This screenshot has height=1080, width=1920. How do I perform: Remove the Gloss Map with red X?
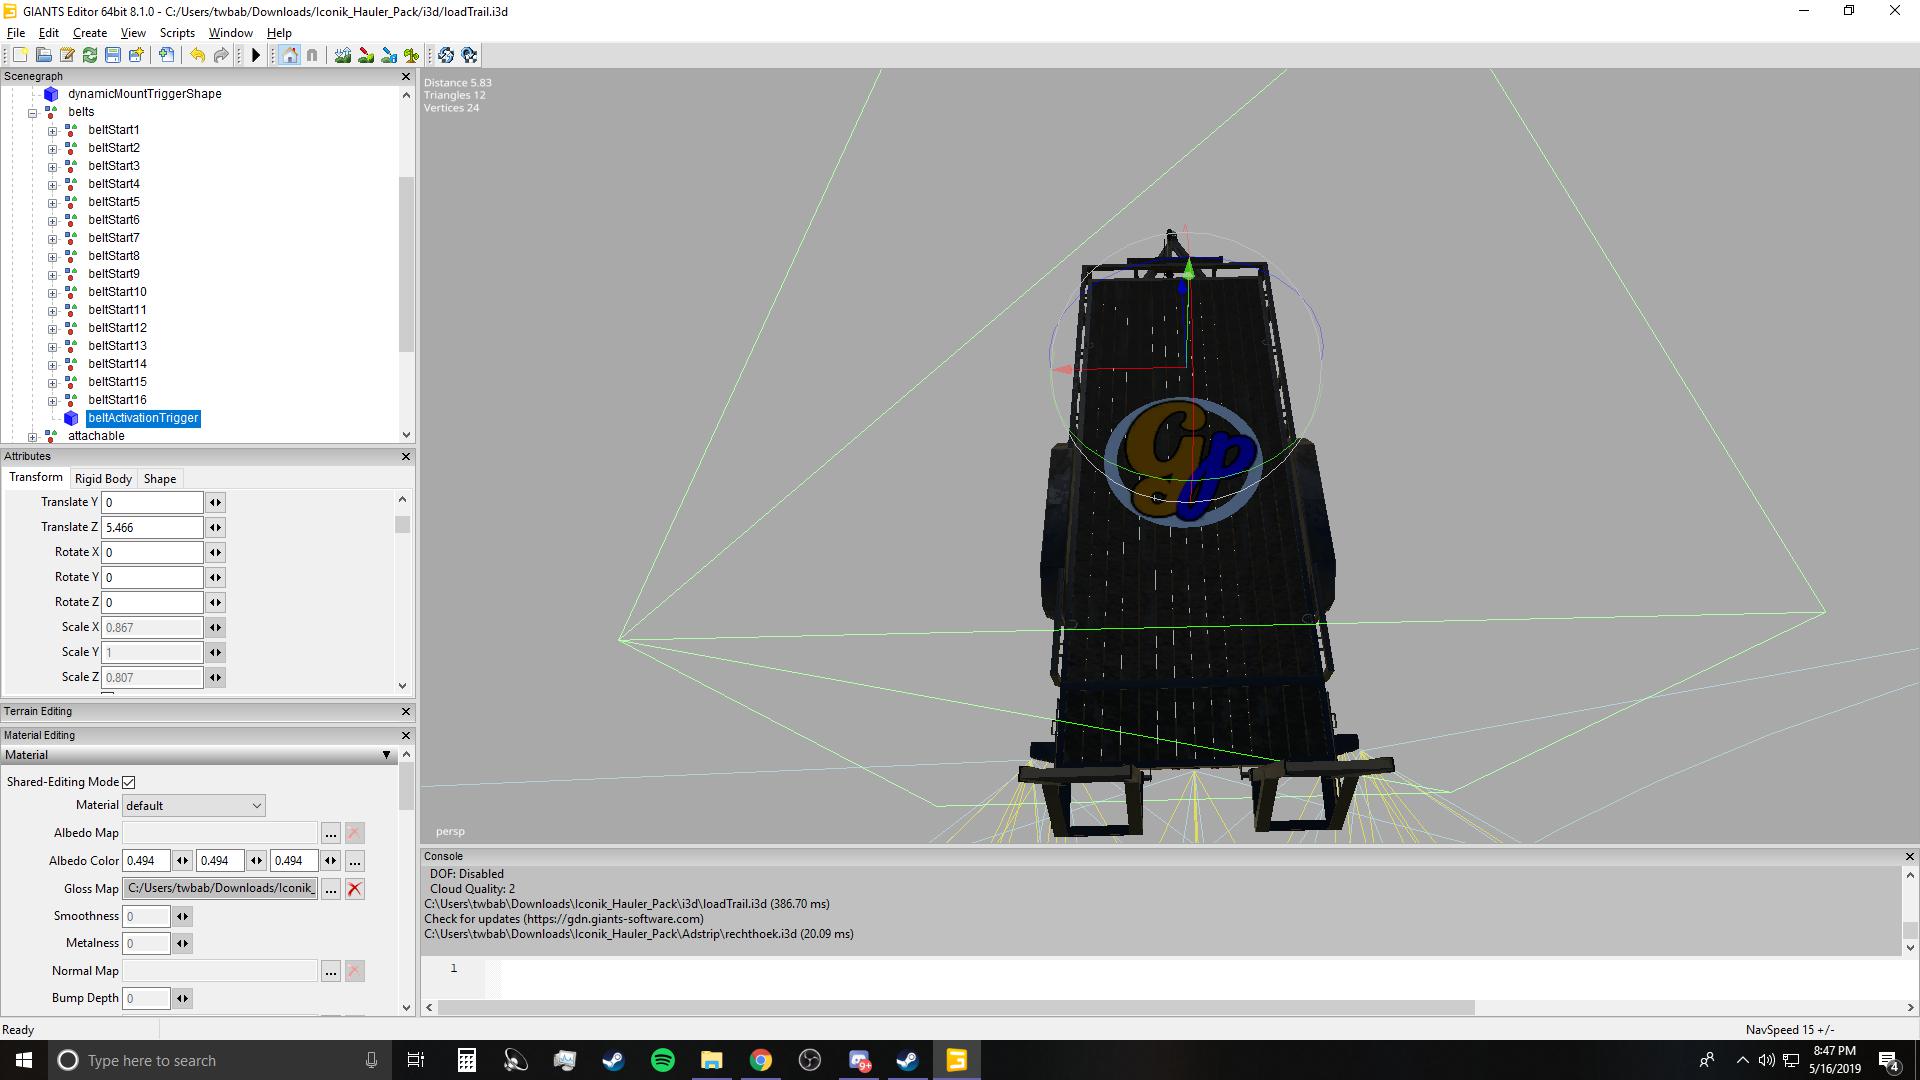[x=354, y=889]
